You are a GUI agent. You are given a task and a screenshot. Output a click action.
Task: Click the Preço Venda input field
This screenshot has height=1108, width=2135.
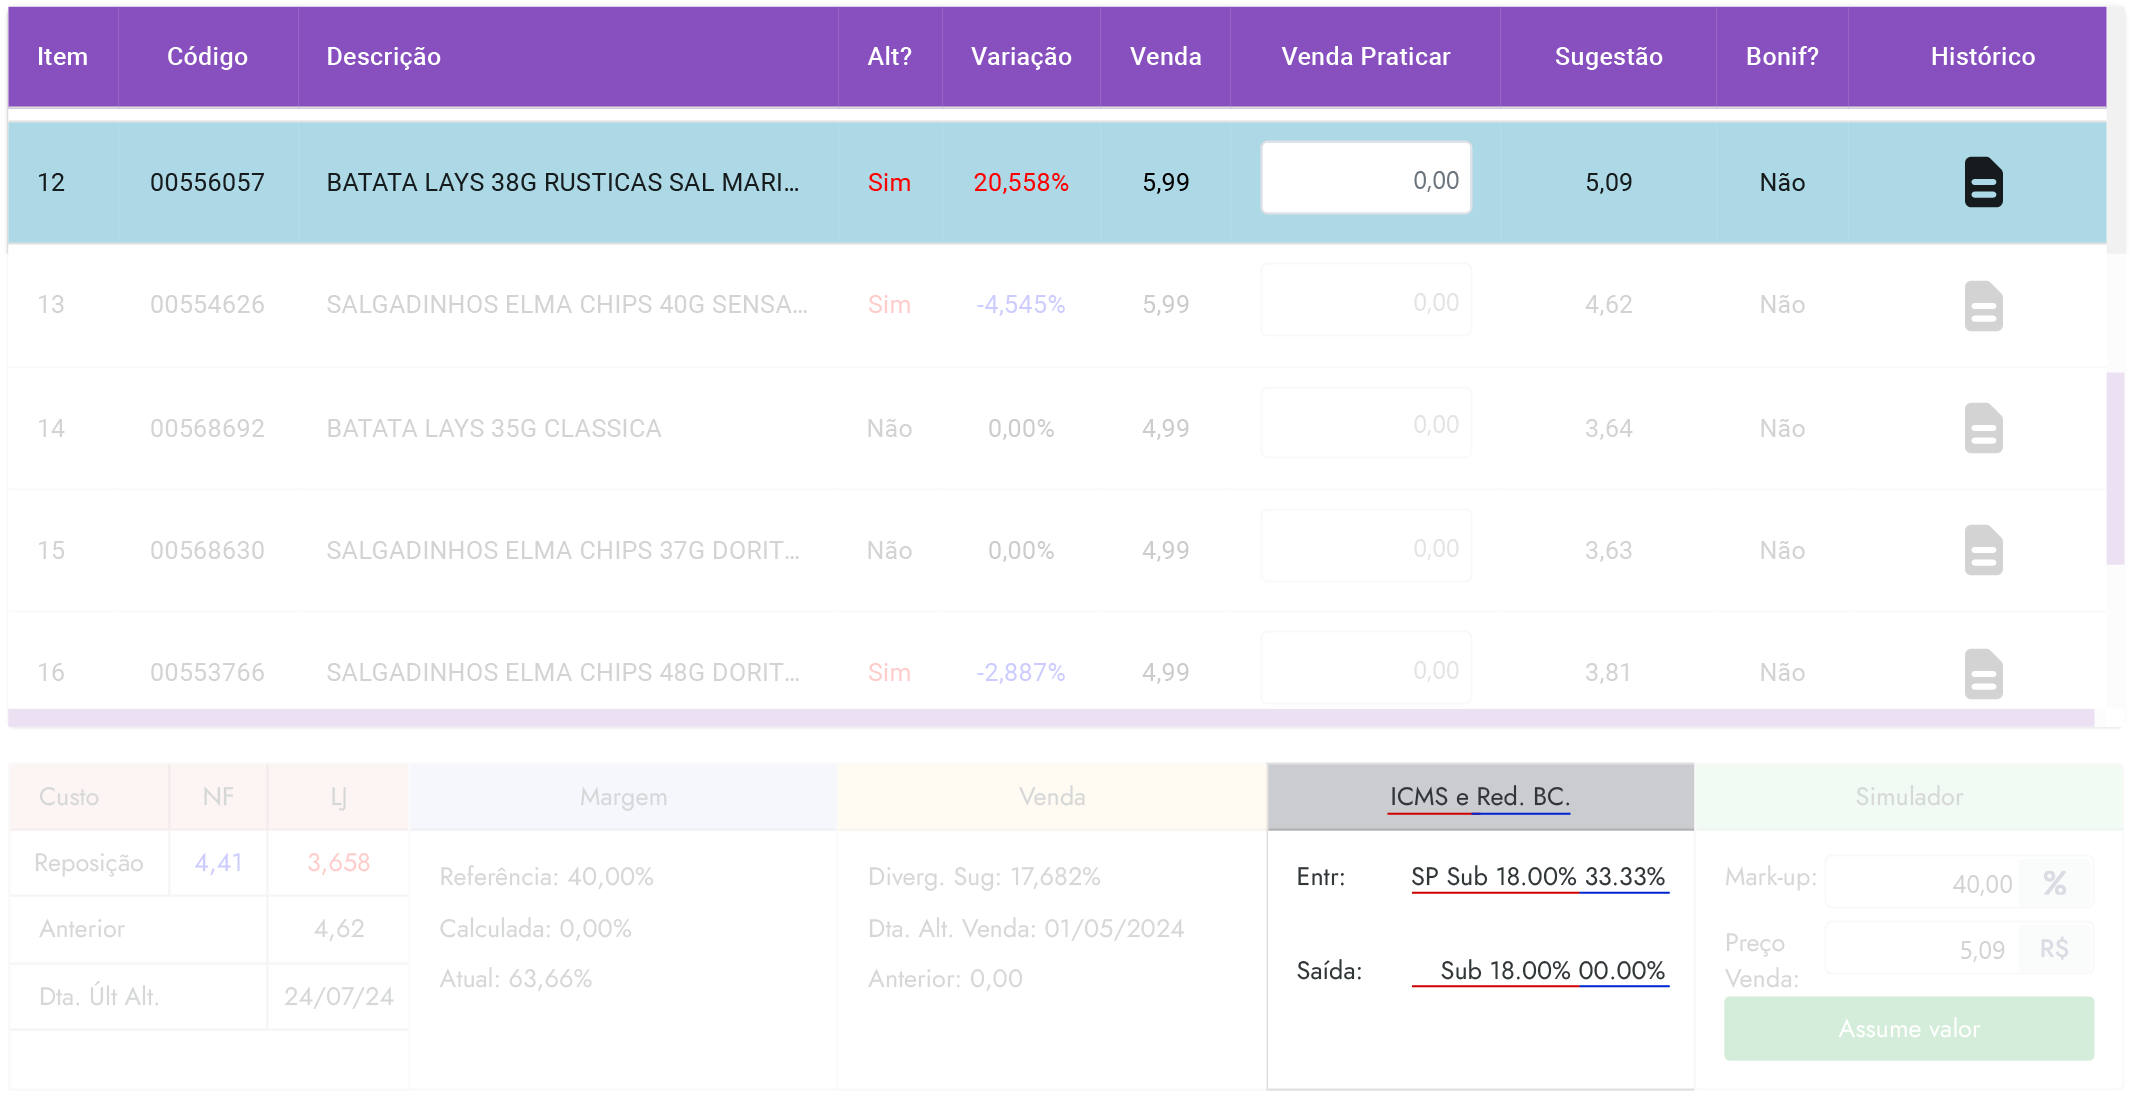pos(1921,949)
